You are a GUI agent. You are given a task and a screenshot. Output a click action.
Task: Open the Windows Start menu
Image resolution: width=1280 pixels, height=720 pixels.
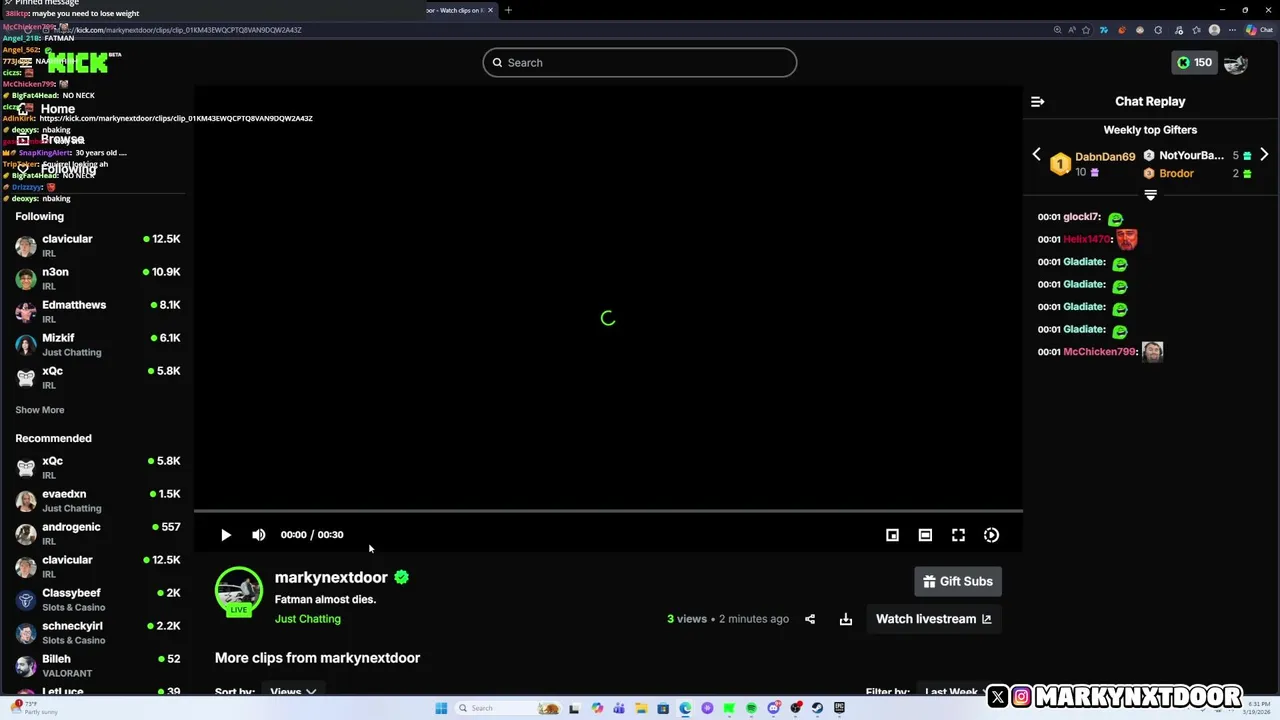[441, 708]
